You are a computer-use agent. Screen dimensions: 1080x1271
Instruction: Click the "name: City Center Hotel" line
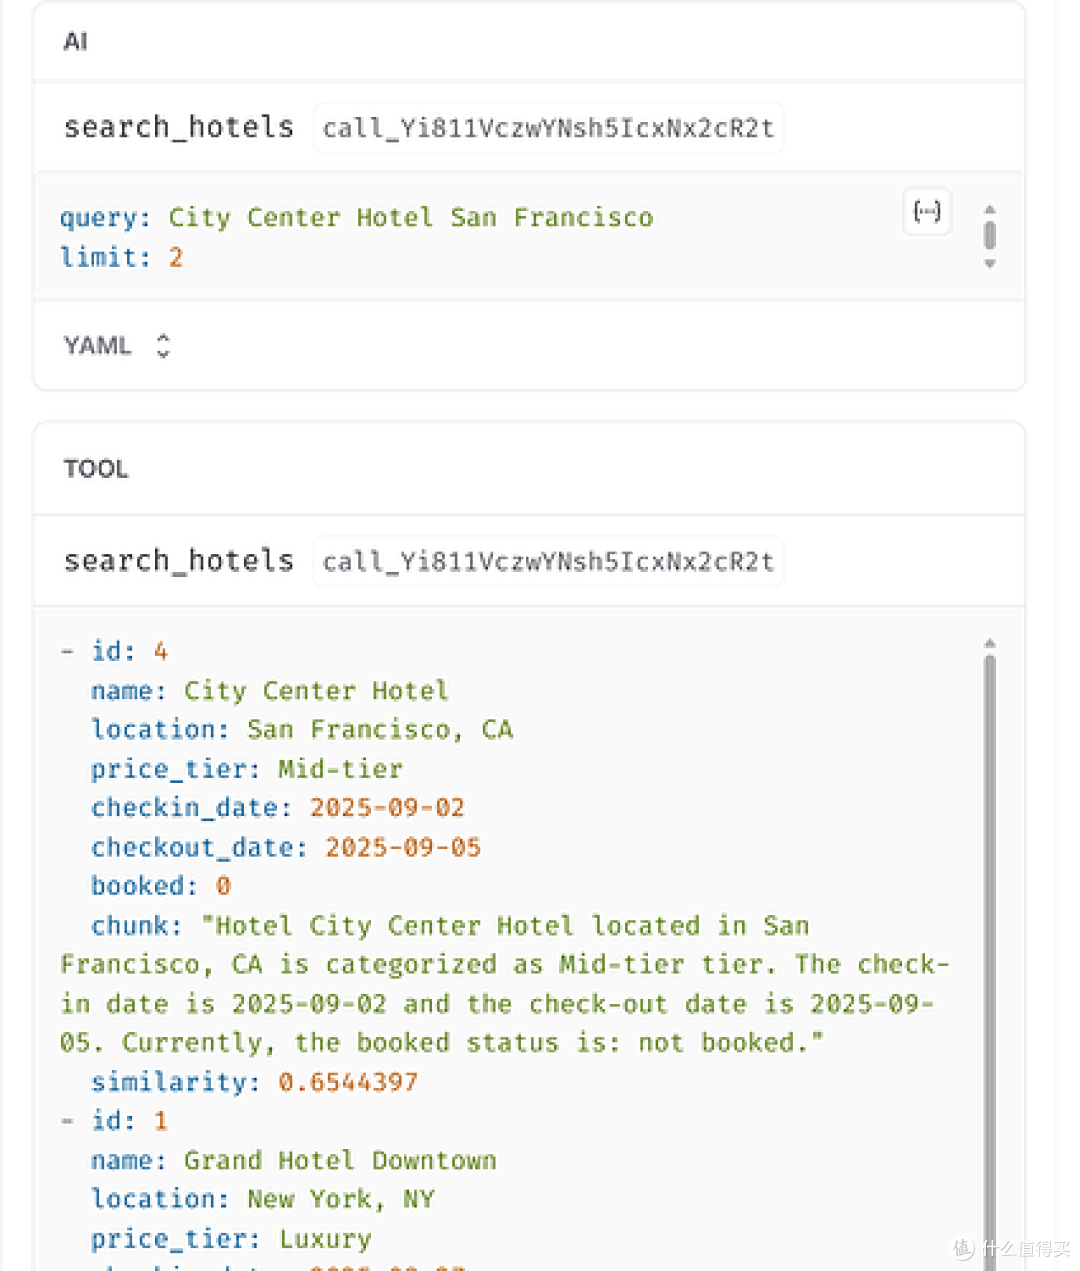click(x=269, y=690)
